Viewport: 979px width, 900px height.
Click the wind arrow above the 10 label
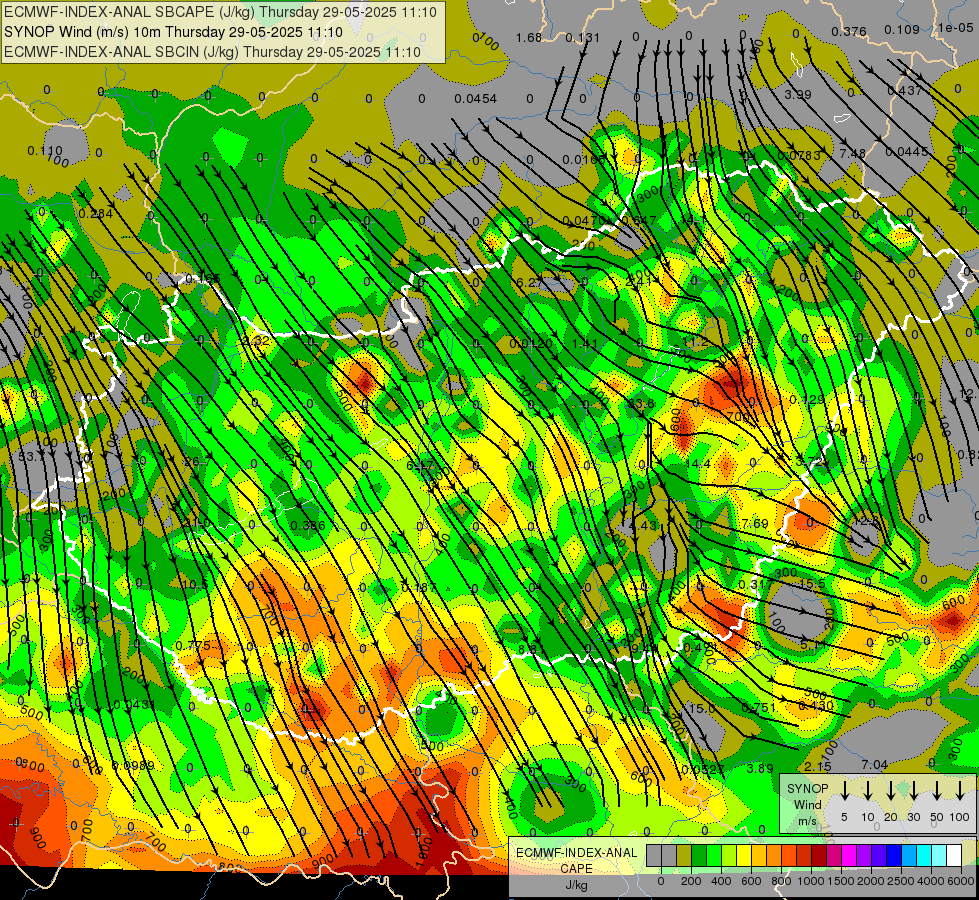click(868, 790)
